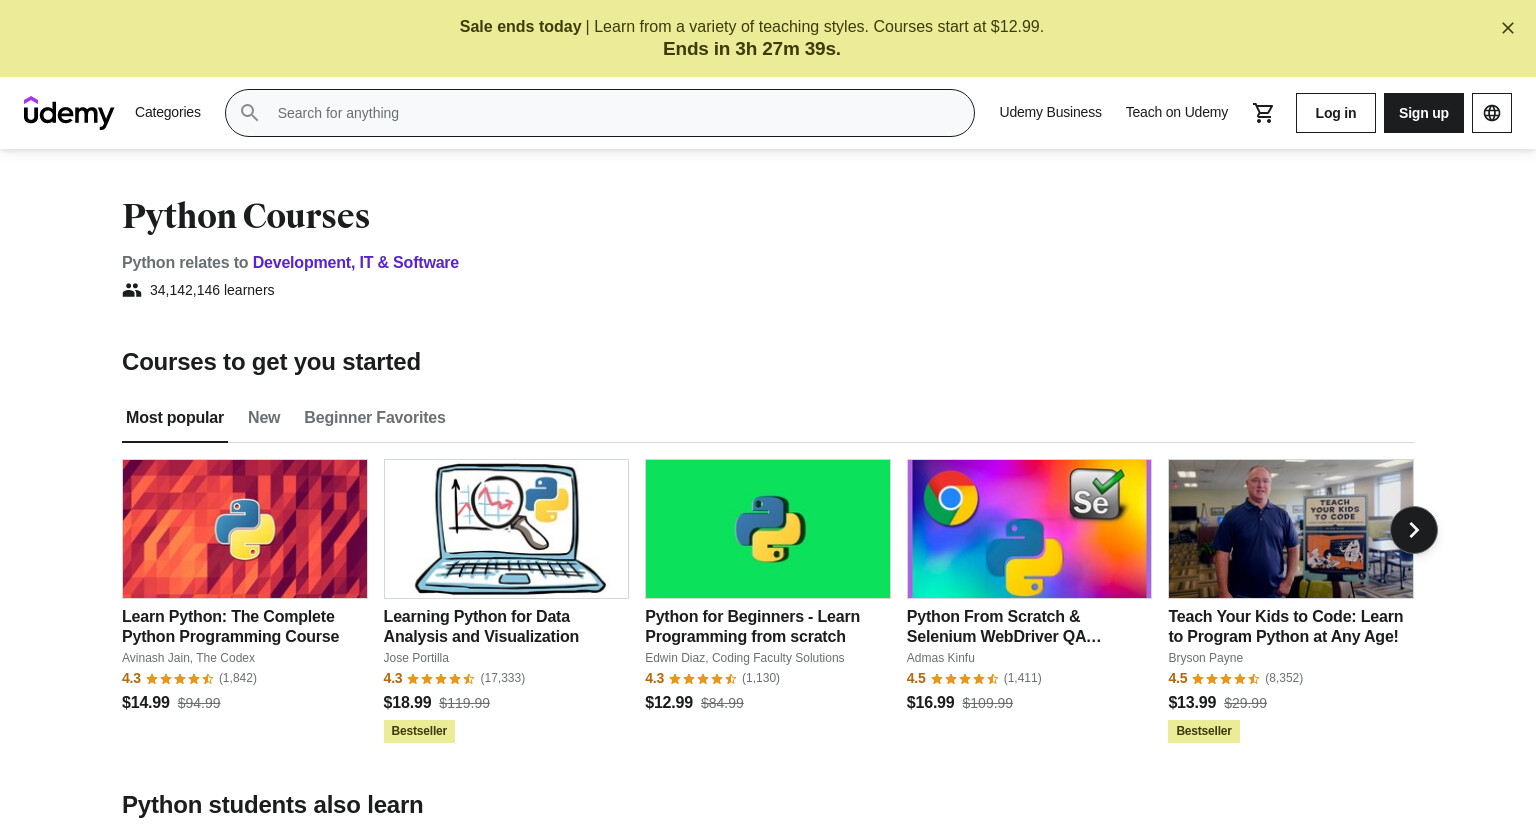Click Bestseller badge under $18.99 course

coord(419,731)
